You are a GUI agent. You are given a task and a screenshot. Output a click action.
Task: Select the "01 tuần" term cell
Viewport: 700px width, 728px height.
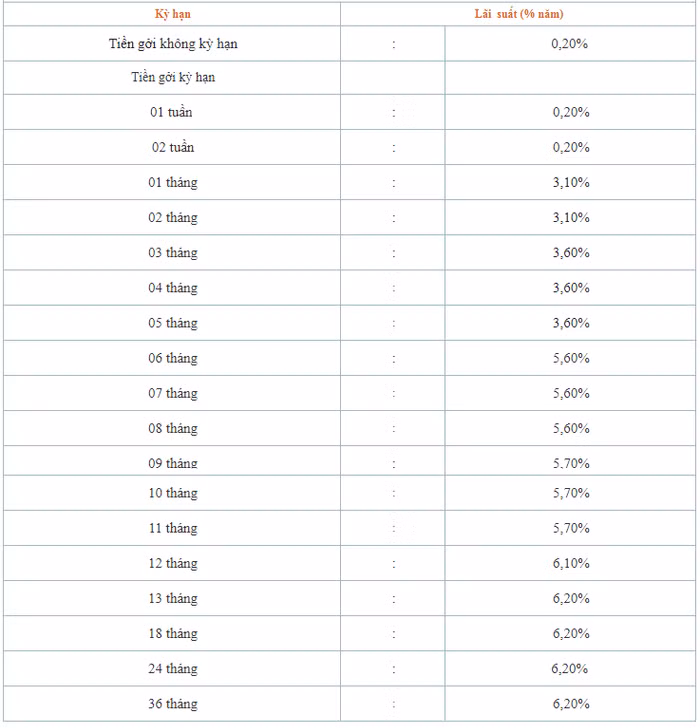171,112
